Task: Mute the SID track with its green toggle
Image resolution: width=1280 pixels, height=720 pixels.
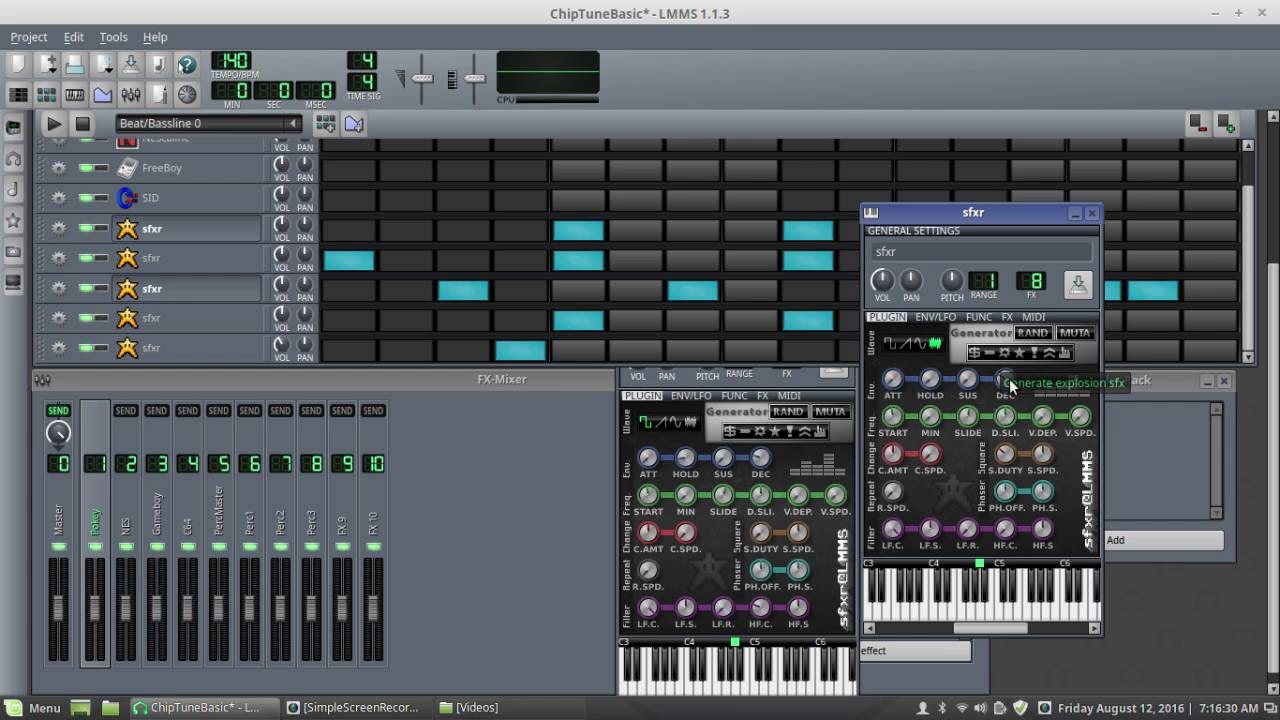Action: (x=86, y=198)
